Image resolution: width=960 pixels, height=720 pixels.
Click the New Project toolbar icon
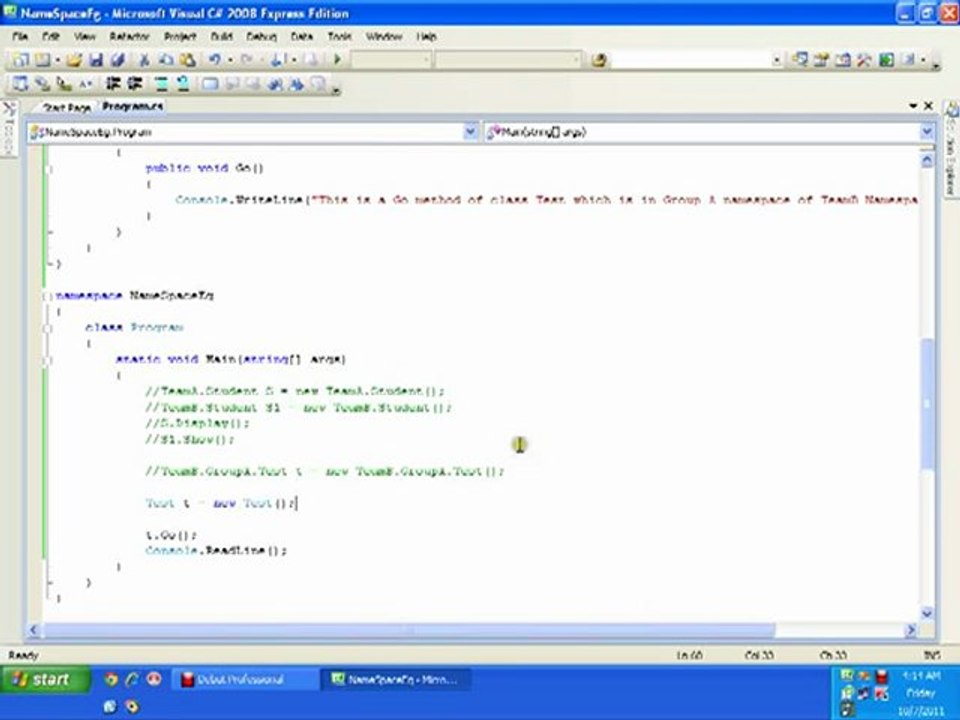coord(21,59)
